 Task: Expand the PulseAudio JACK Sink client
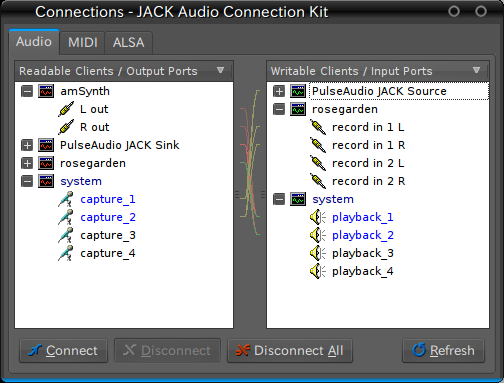point(27,145)
